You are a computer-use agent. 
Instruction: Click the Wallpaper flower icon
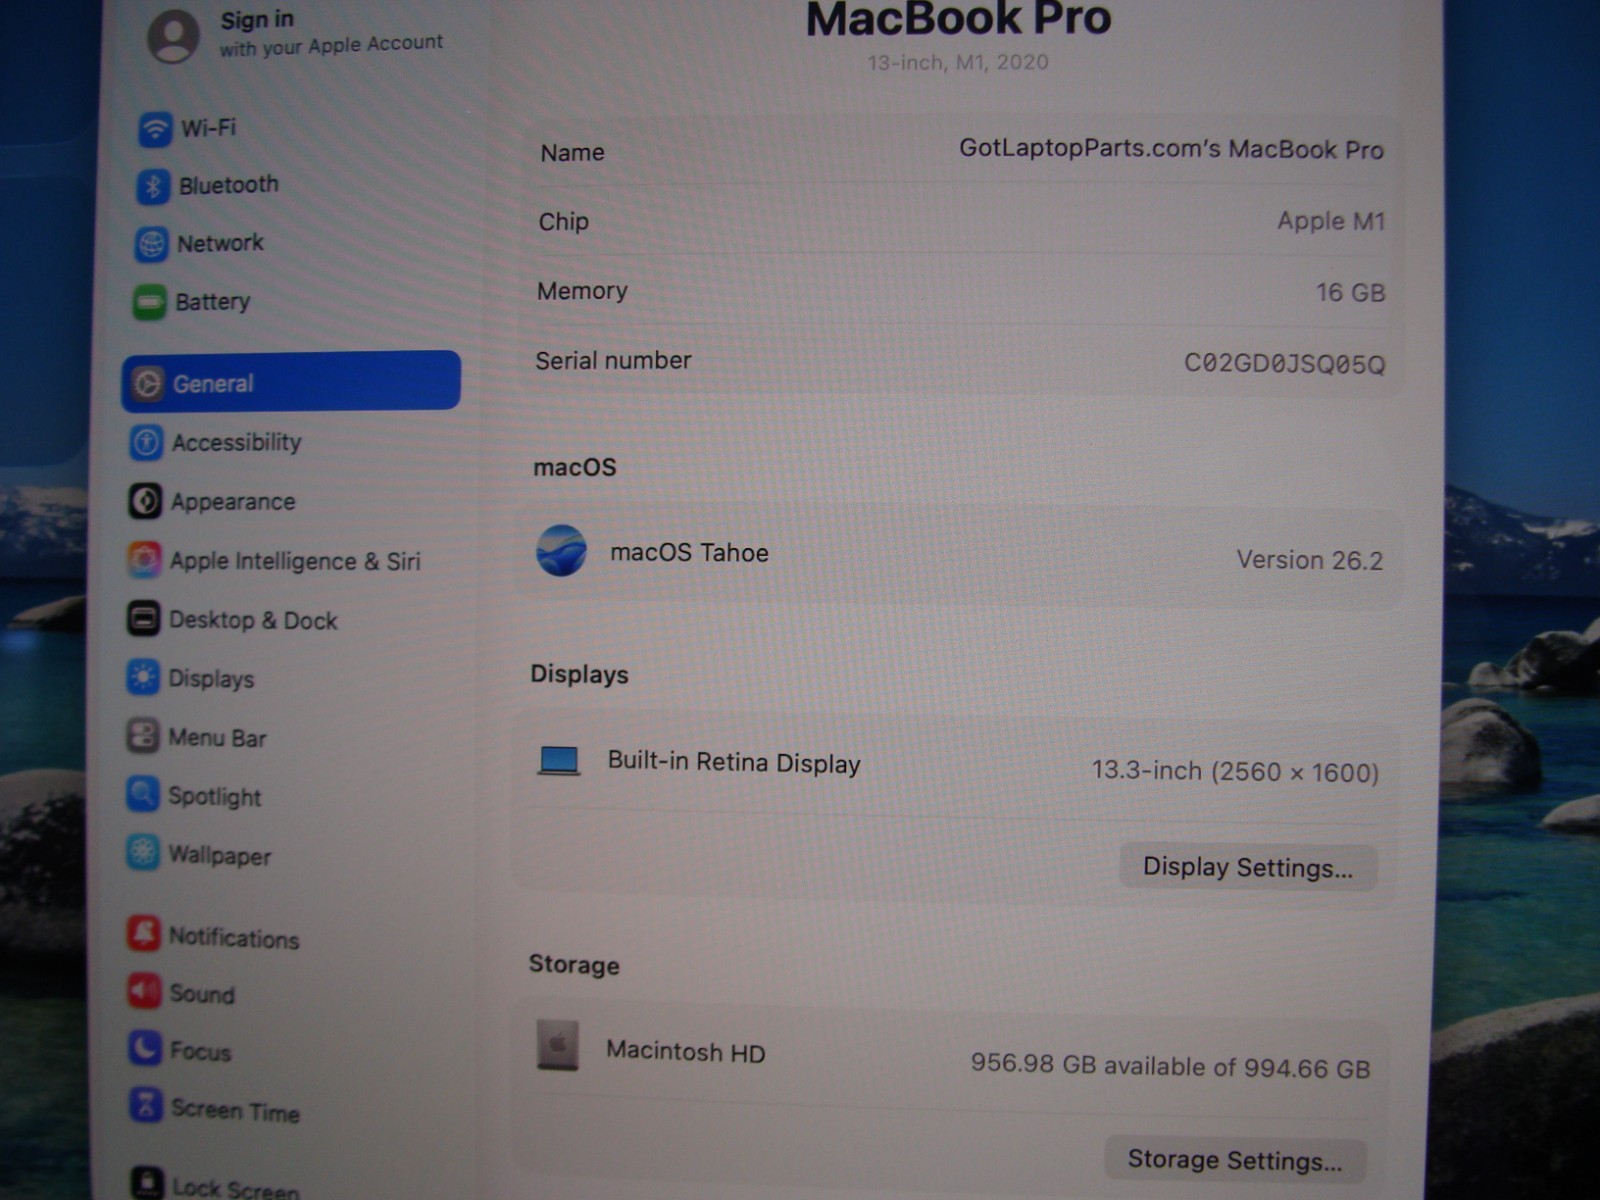[143, 853]
